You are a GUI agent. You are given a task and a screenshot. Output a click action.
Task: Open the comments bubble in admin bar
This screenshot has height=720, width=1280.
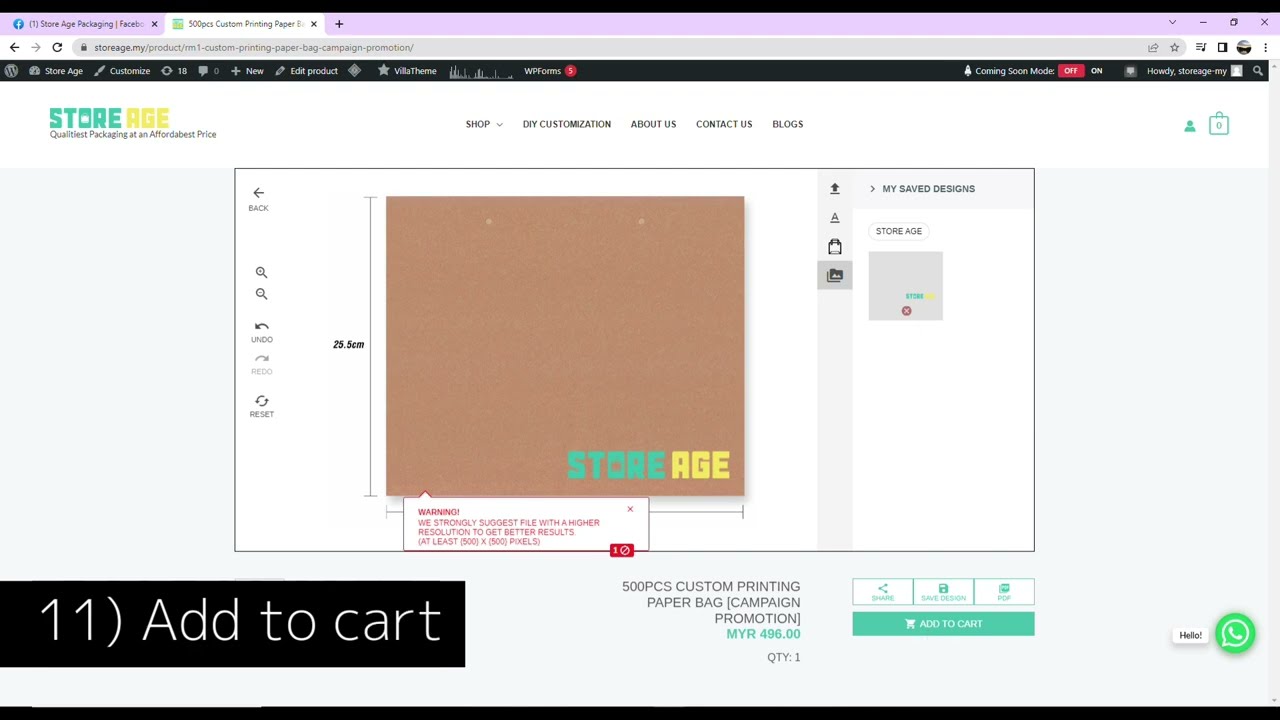208,71
